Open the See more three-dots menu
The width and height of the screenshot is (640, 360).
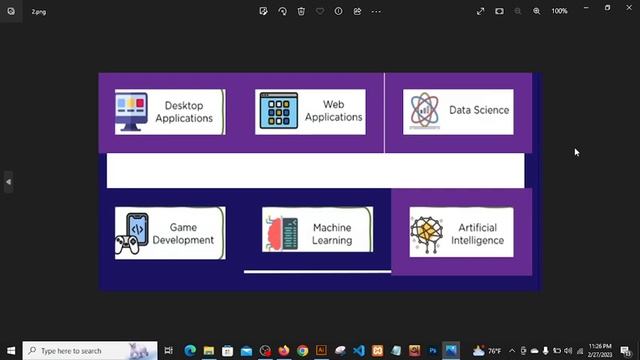(x=376, y=11)
